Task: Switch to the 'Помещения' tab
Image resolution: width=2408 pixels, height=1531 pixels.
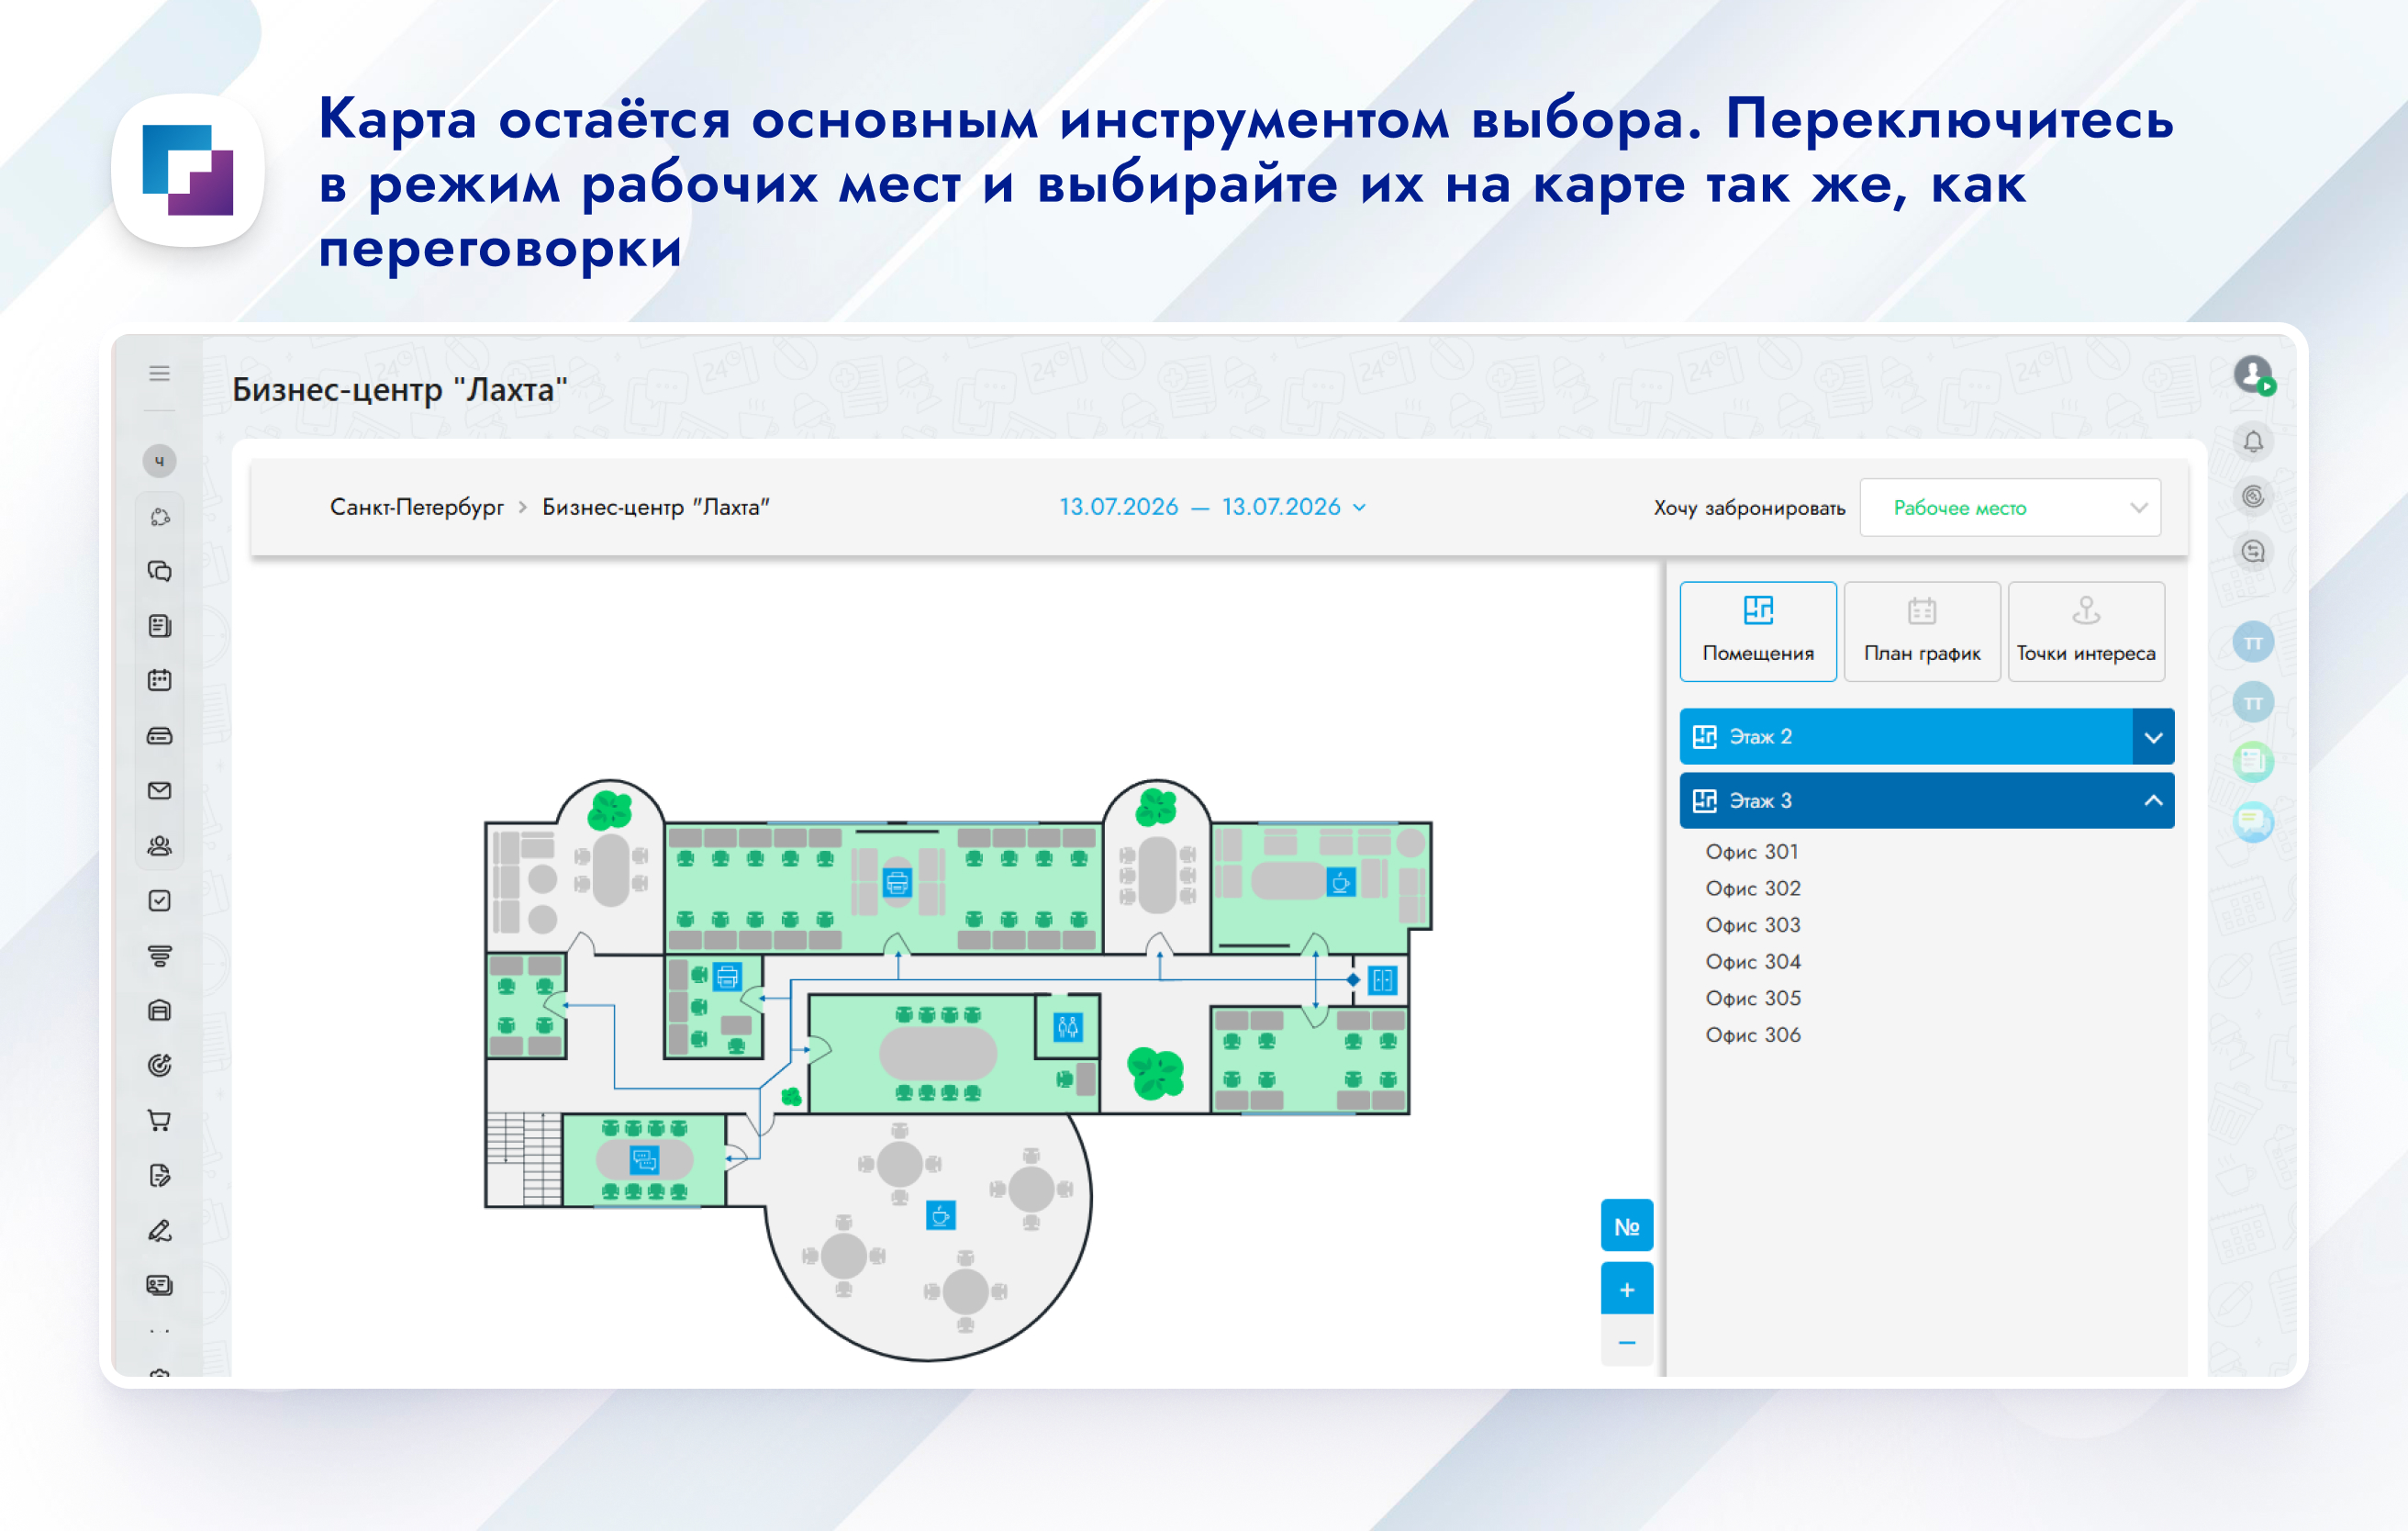Action: coord(1758,632)
